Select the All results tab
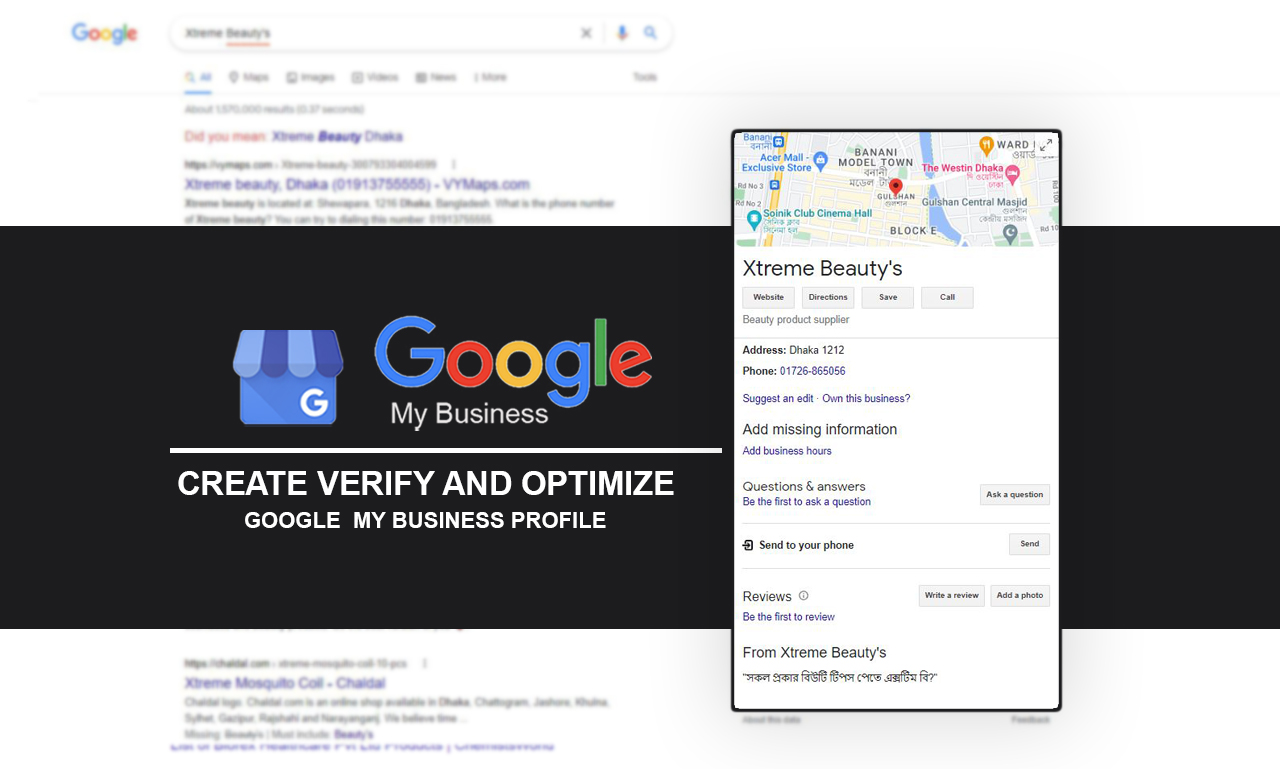 pos(198,77)
